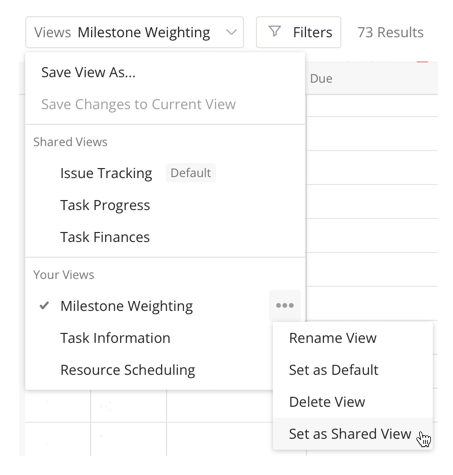Select Set as Default option
The image size is (453, 475).
tap(333, 370)
